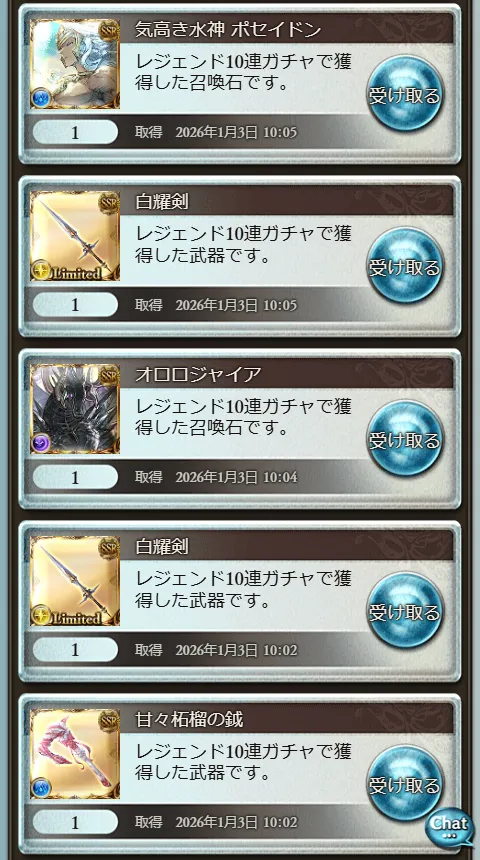Click the Limited badge on 白耀剣 obtained 10:02

click(x=68, y=616)
